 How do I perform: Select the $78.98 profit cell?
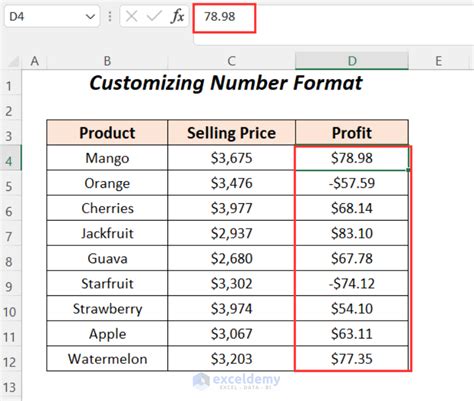(x=352, y=158)
